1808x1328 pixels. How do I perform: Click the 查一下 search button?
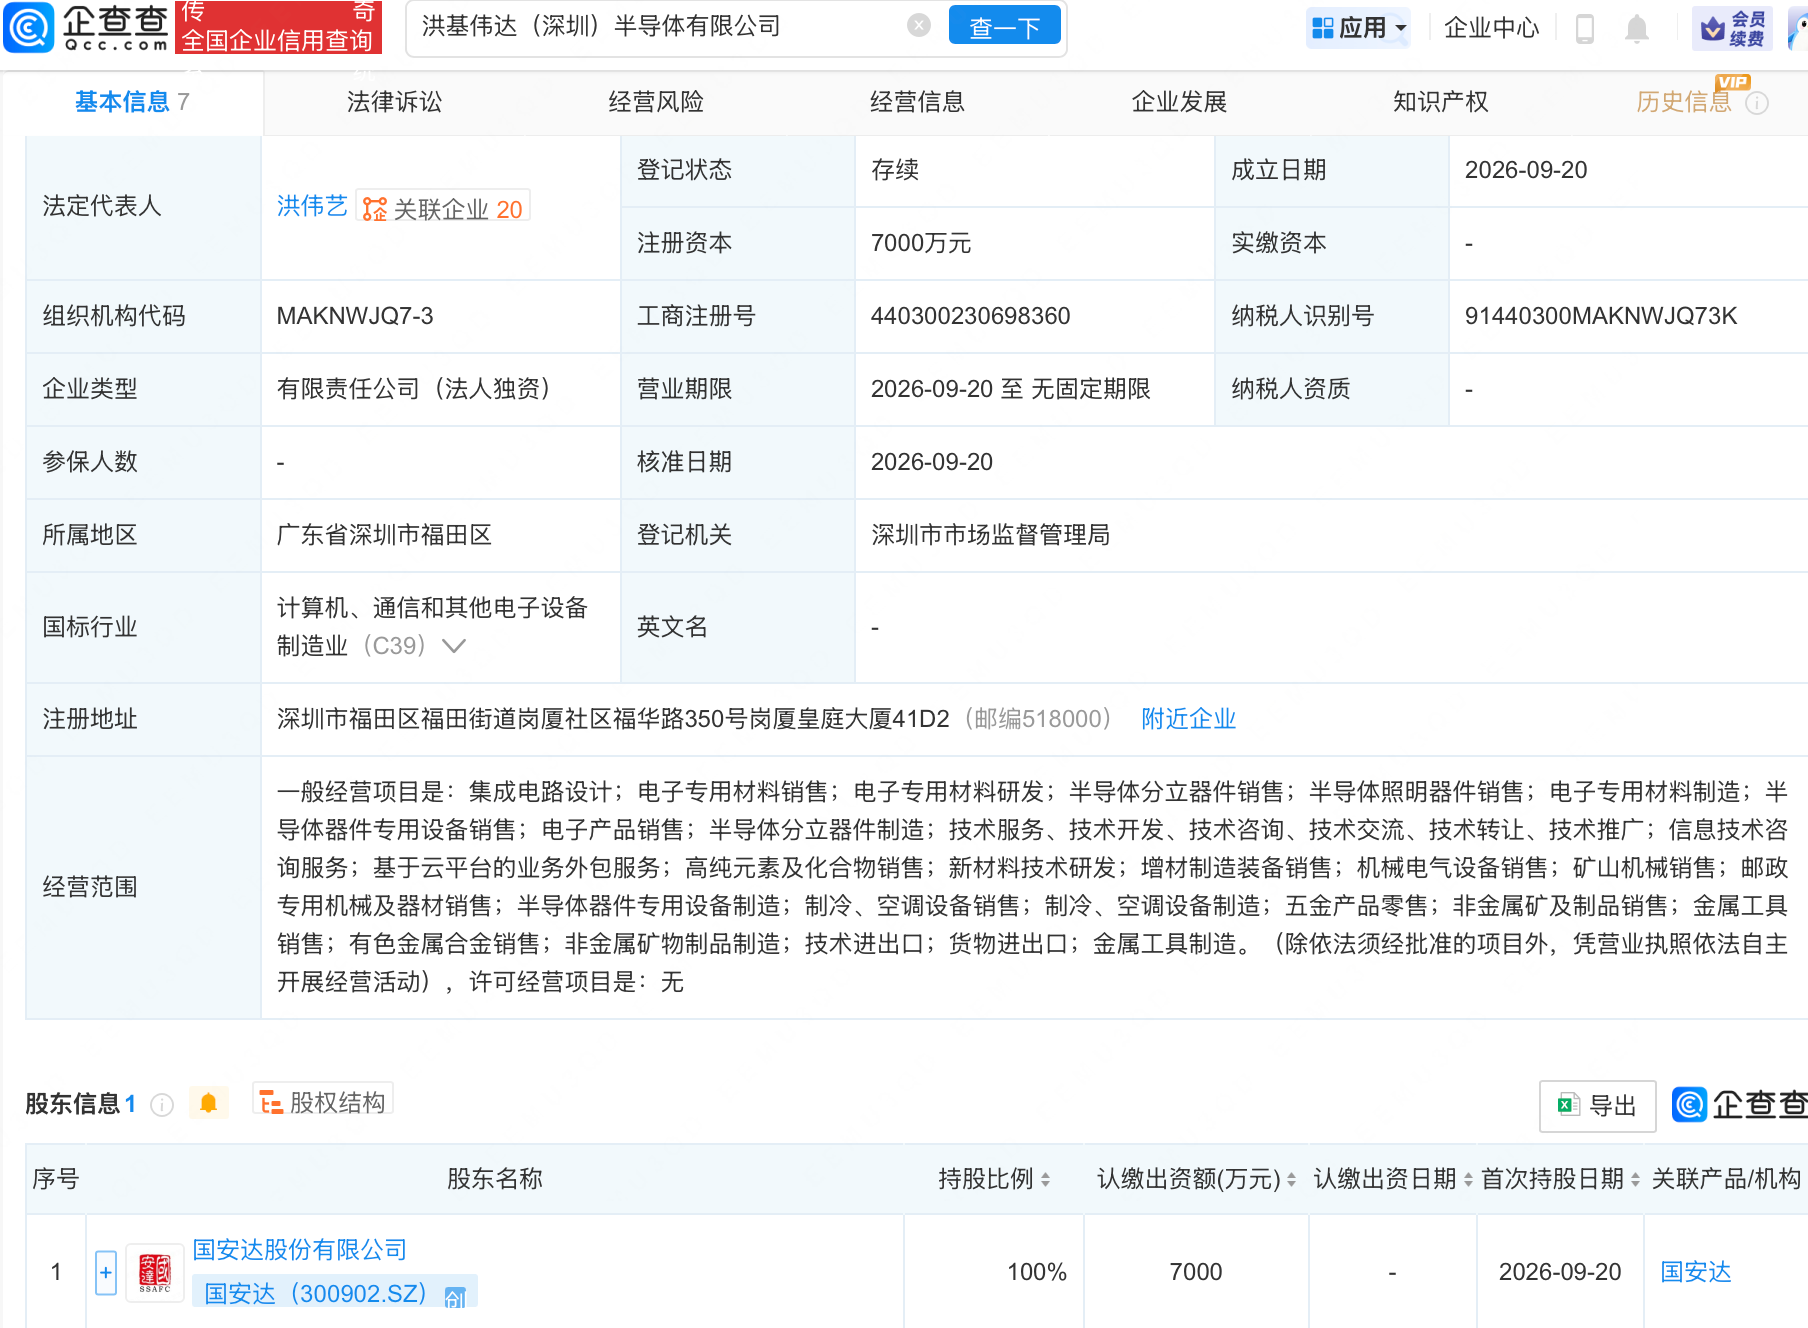coord(1004,27)
